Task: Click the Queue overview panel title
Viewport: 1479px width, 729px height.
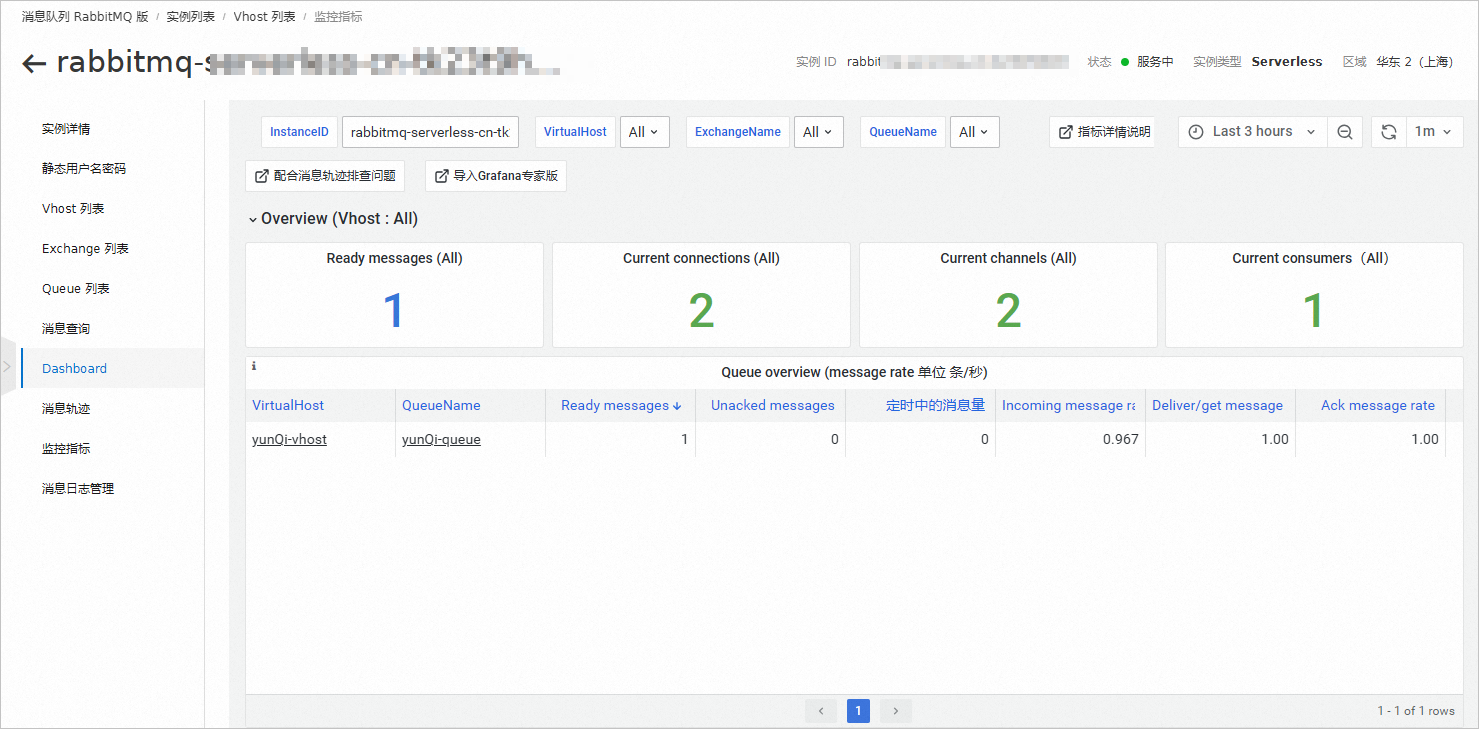Action: [854, 372]
